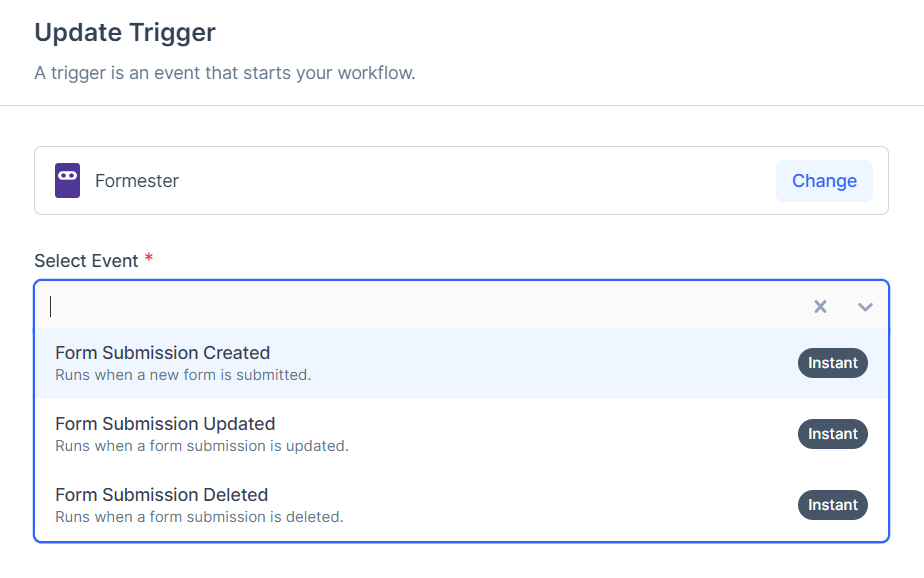The image size is (924, 578).
Task: Click Instant badge for Form Submission Deleted
Action: pos(832,505)
